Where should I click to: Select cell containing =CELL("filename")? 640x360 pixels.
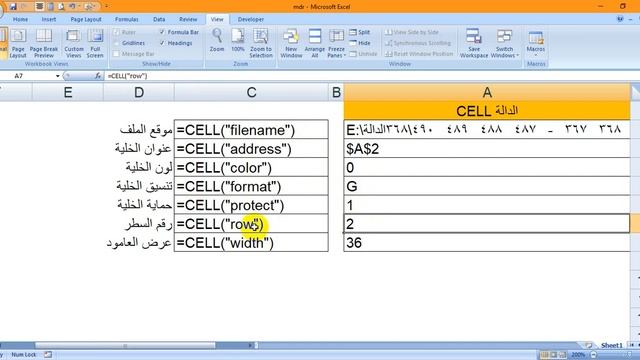pos(251,130)
